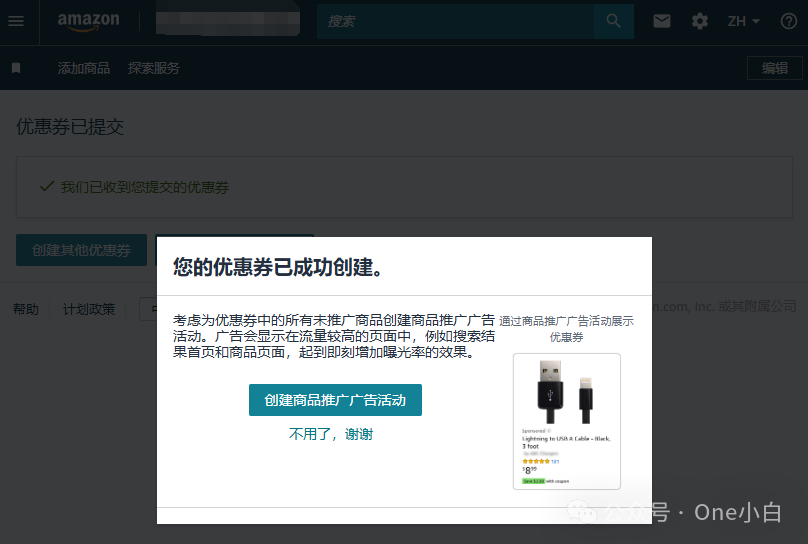Open help via the question mark icon
808x544 pixels.
[789, 21]
